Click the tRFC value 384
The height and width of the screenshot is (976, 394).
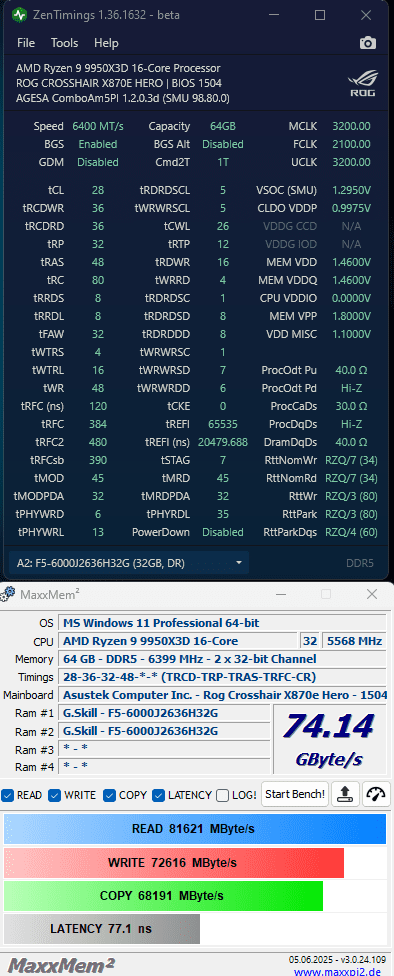98,425
